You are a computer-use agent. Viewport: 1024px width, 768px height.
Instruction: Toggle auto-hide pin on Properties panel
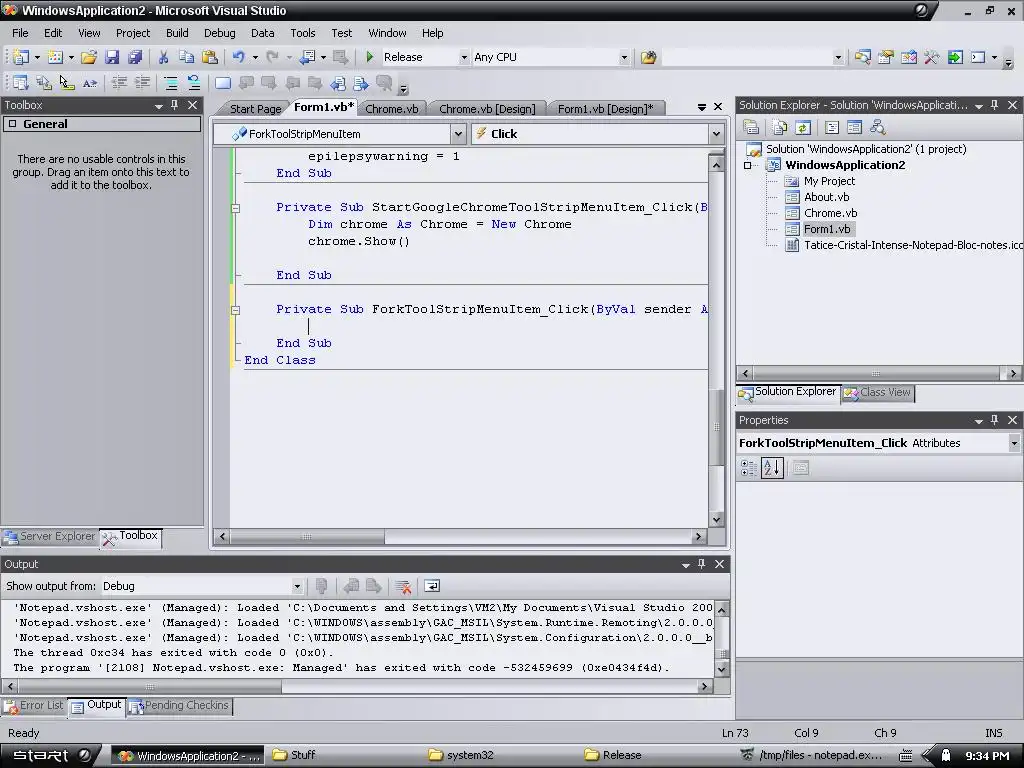point(994,420)
